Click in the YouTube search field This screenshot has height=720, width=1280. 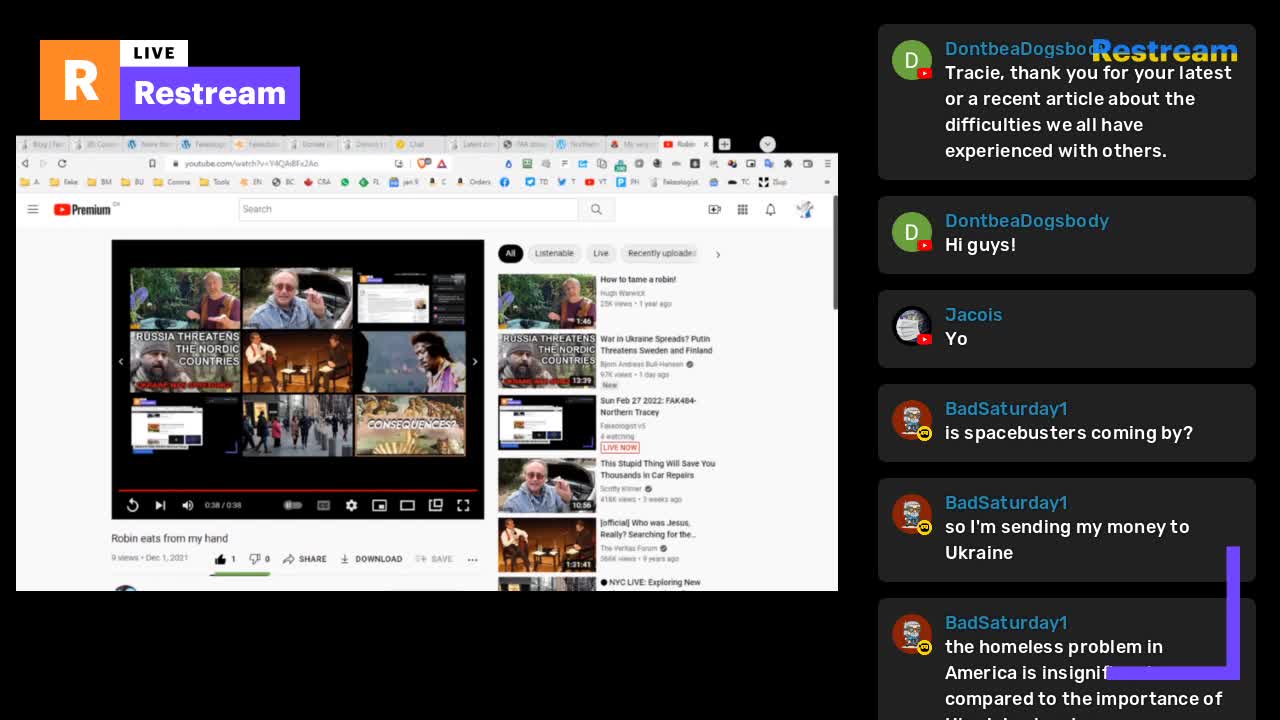(408, 209)
